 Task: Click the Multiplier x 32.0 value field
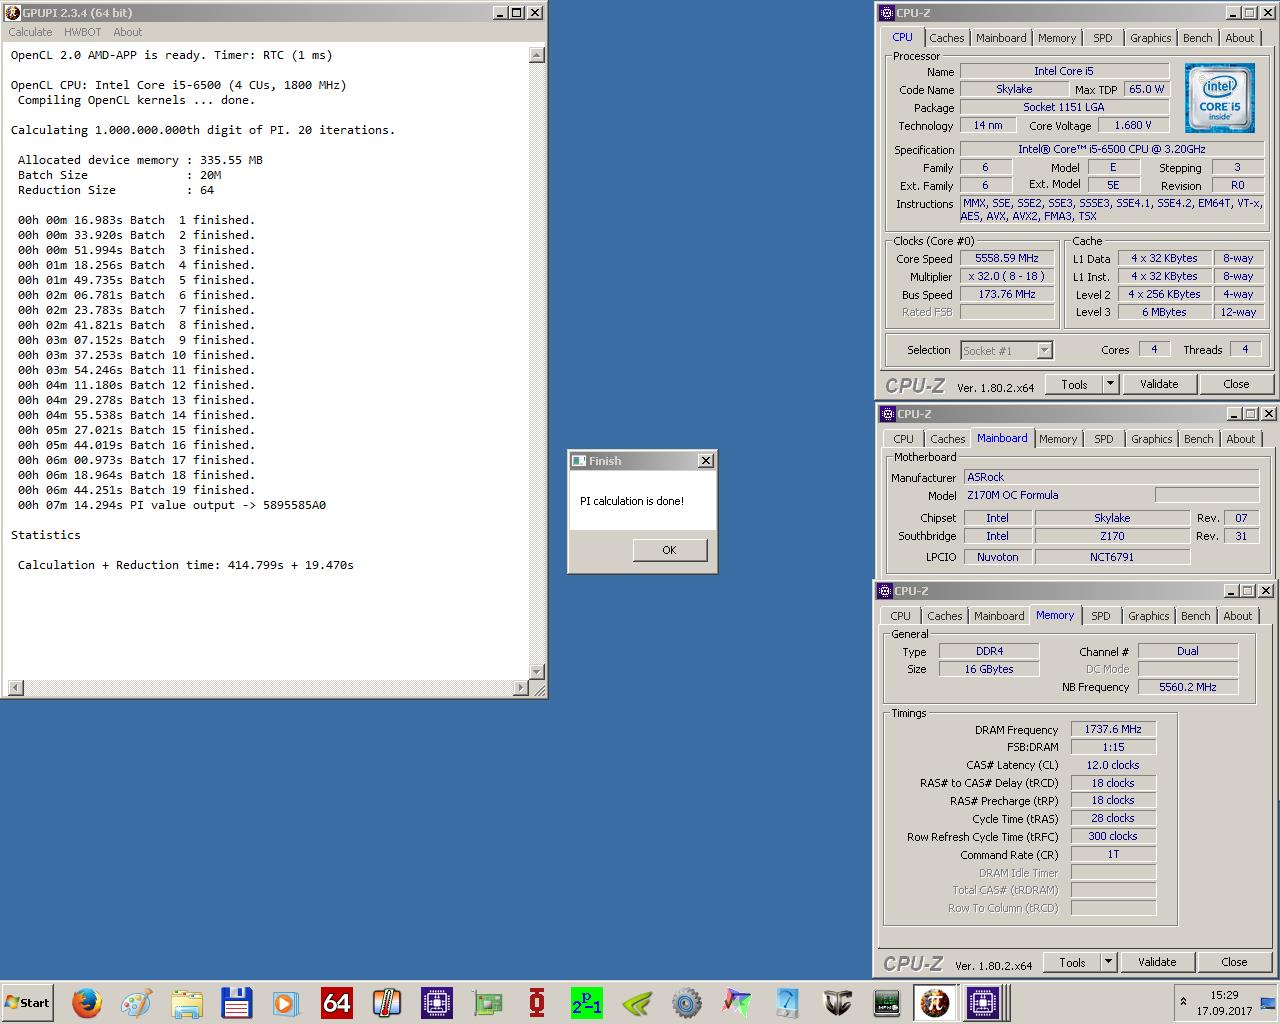point(1007,276)
